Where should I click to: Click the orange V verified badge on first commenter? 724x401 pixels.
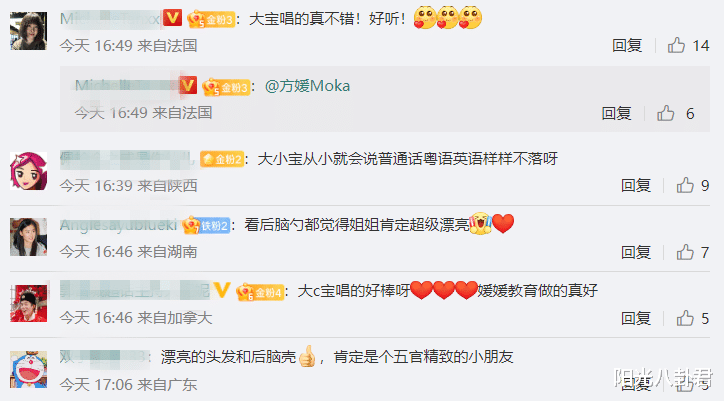point(173,18)
